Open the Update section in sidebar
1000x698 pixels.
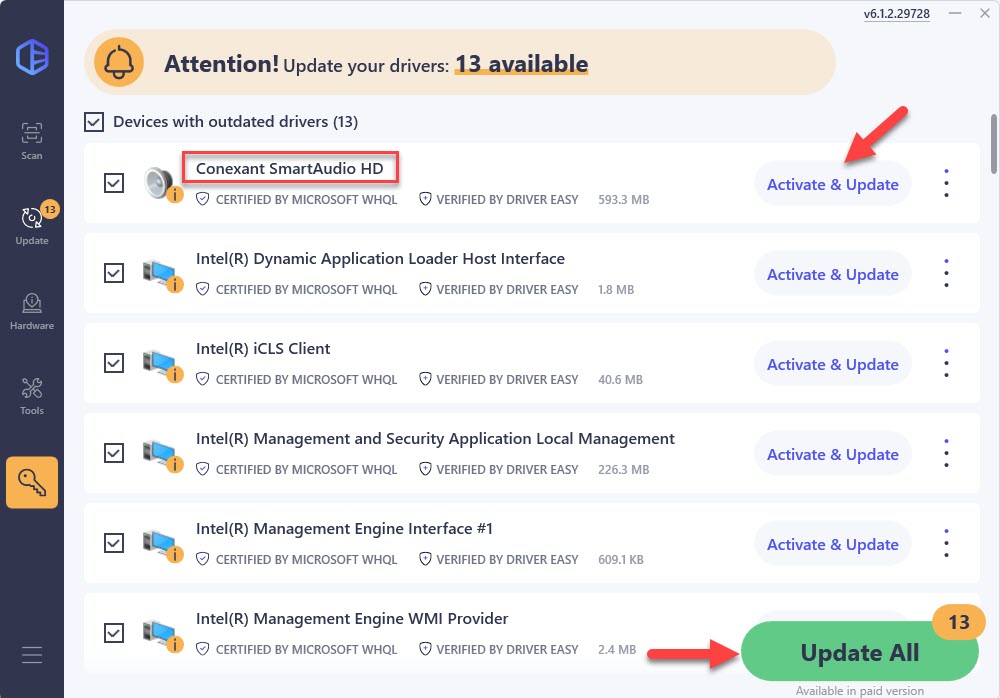(x=32, y=225)
